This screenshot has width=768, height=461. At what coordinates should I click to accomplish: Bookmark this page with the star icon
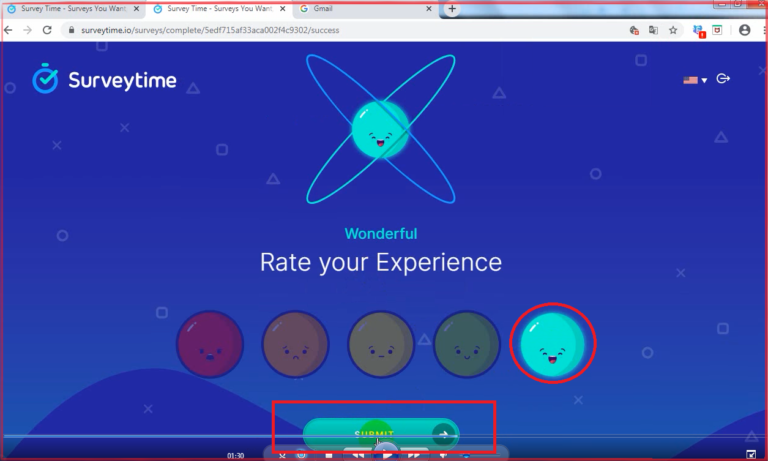tap(673, 30)
